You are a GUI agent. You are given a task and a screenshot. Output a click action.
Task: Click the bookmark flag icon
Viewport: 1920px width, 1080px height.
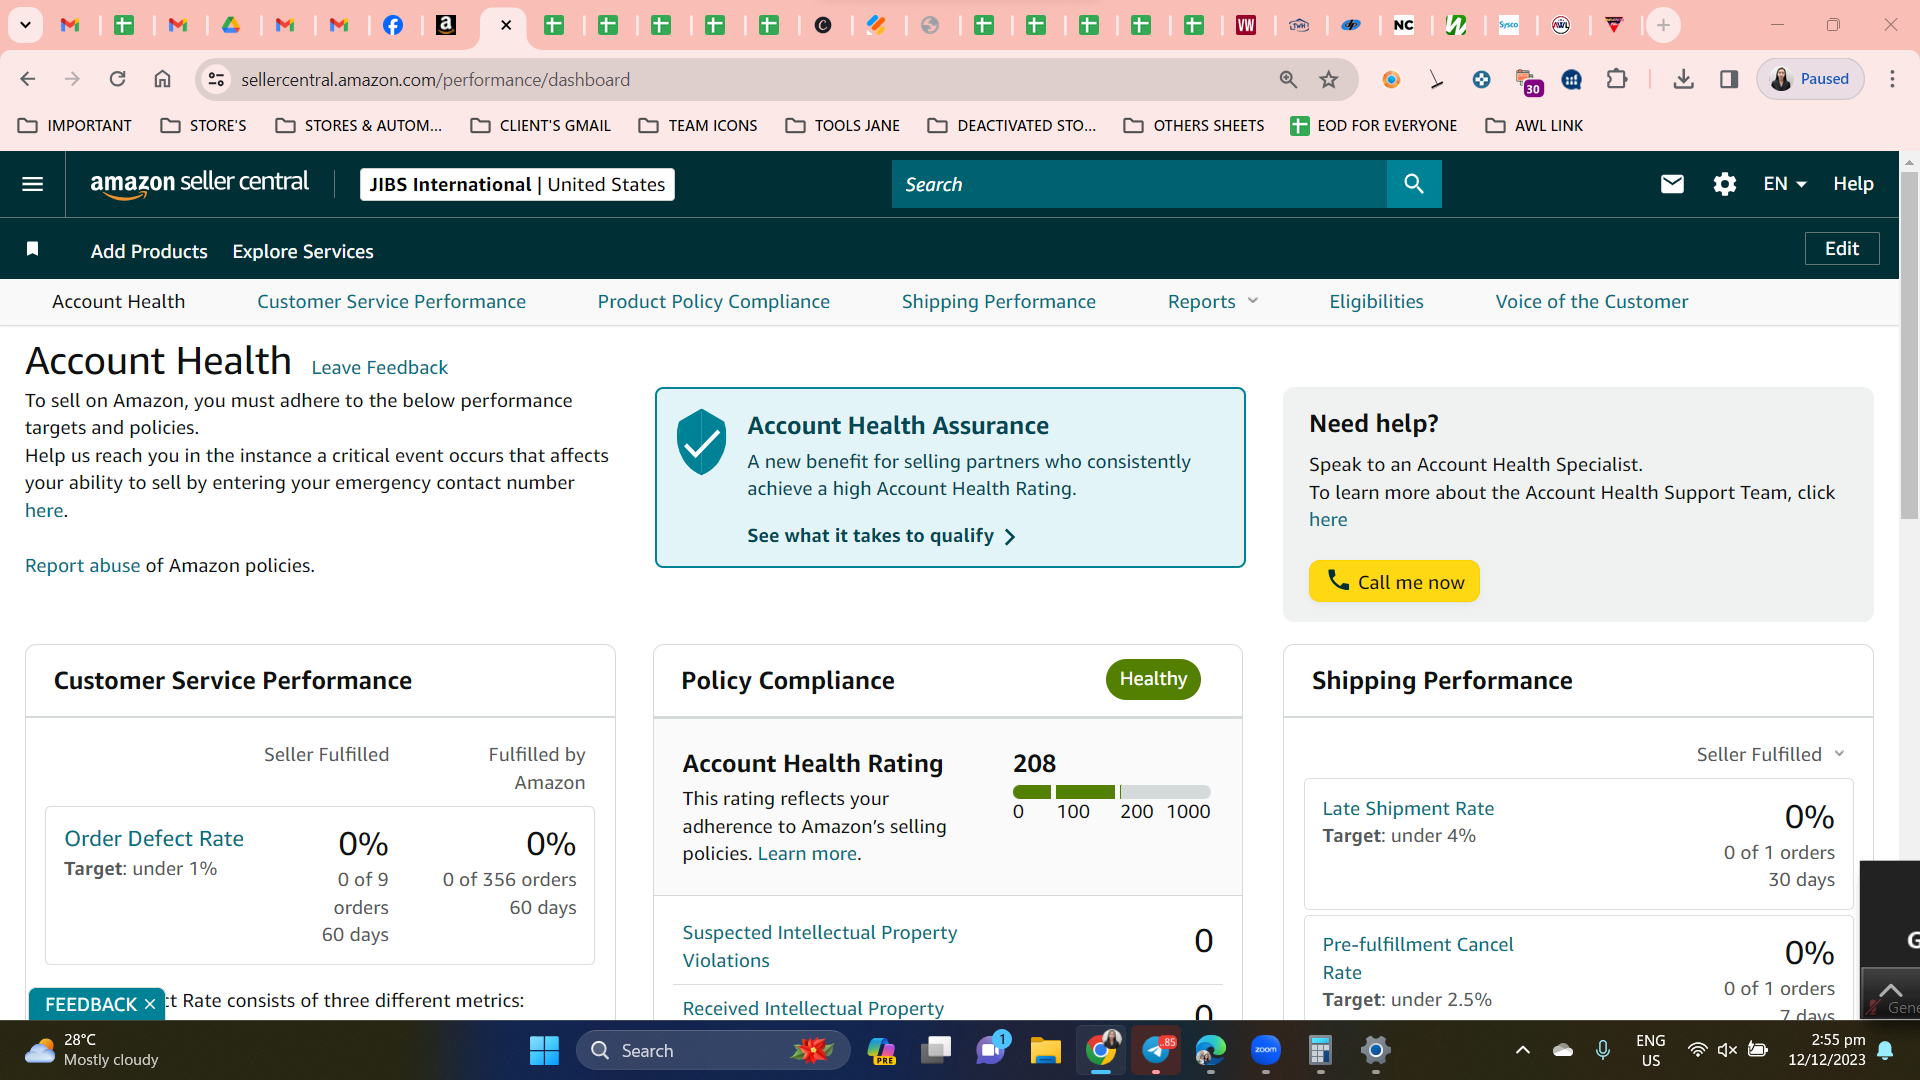pos(32,249)
